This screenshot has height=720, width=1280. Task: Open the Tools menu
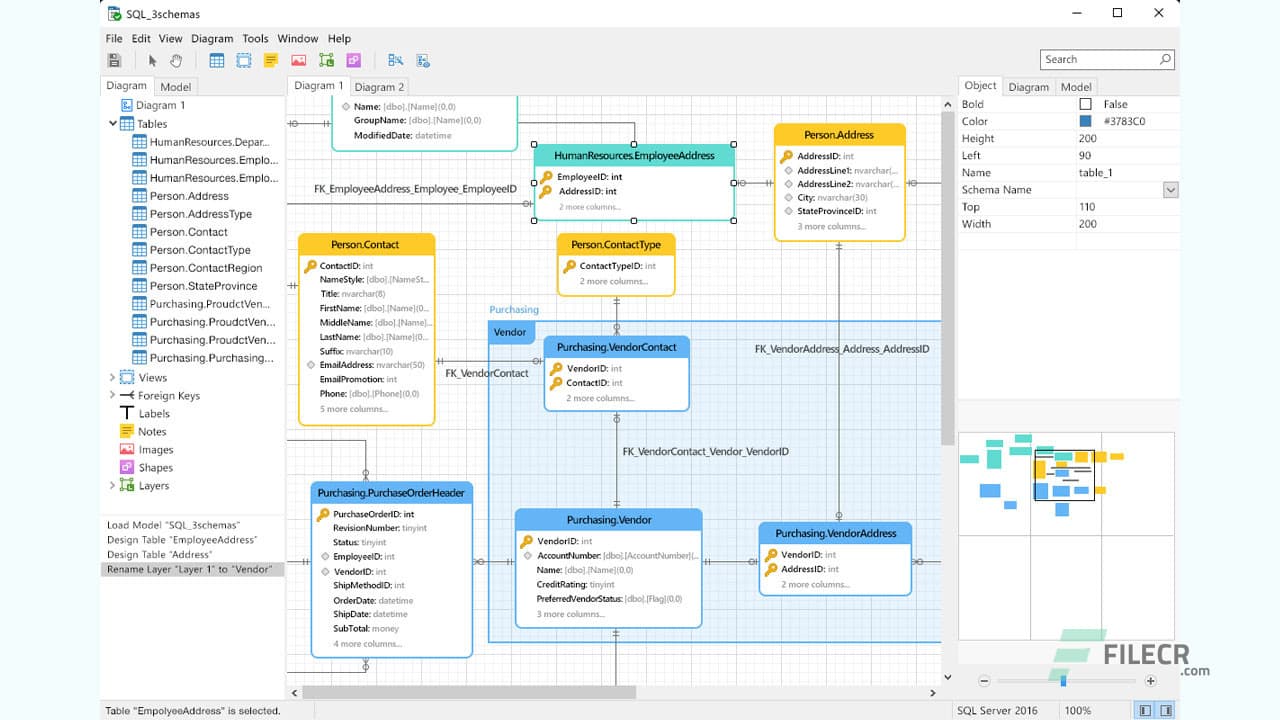tap(255, 39)
